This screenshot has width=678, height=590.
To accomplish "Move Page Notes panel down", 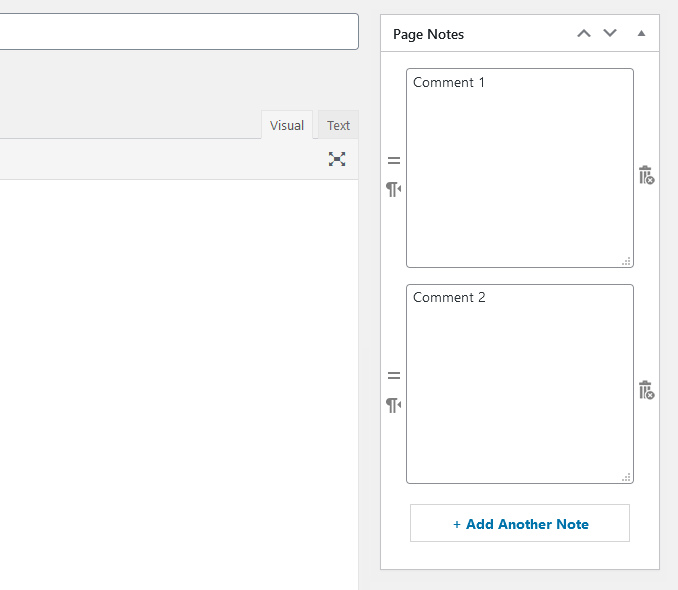I will pyautogui.click(x=610, y=33).
